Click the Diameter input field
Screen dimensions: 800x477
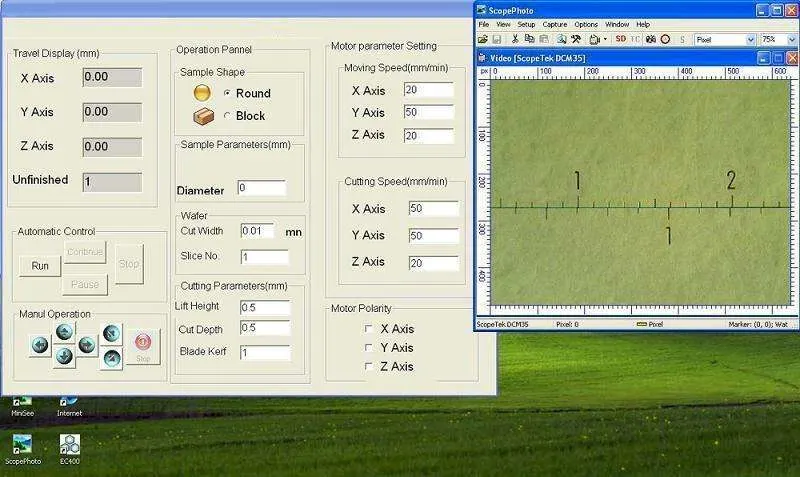tap(261, 188)
